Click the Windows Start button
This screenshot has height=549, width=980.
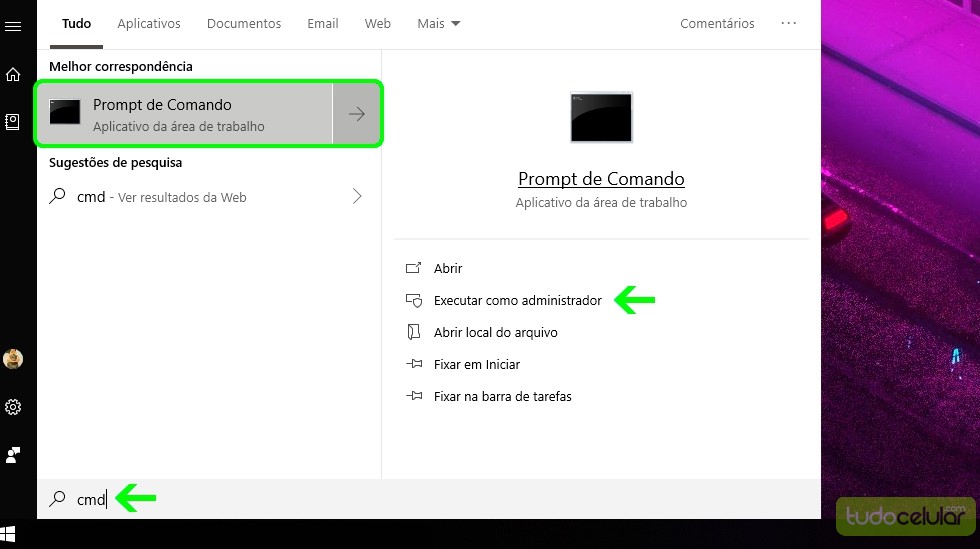tap(8, 534)
